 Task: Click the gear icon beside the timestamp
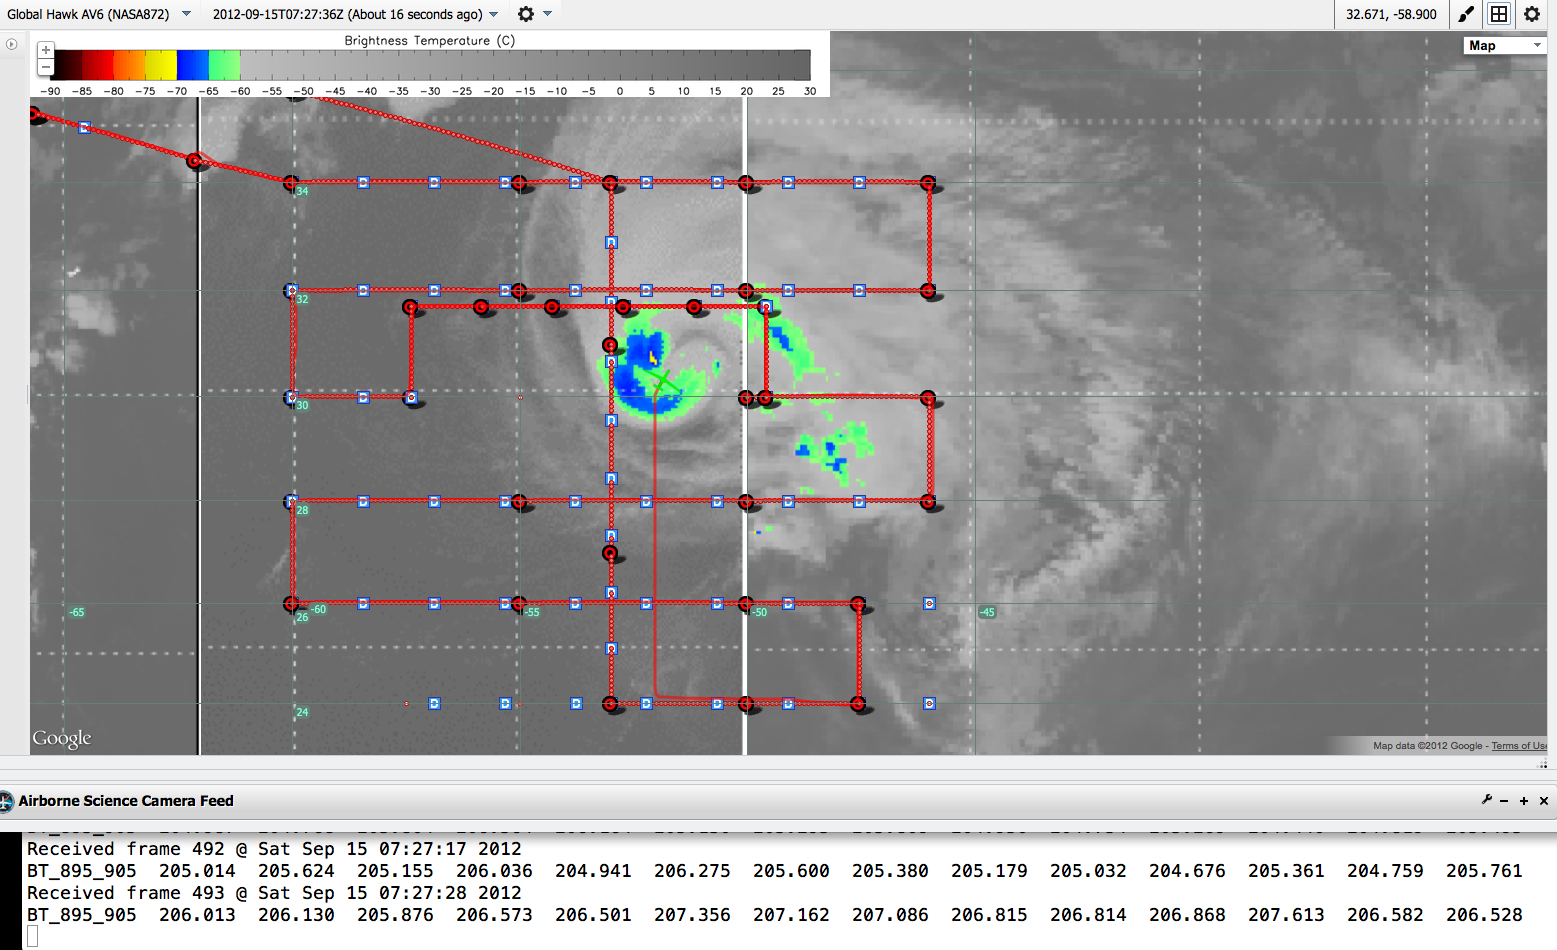(x=526, y=14)
